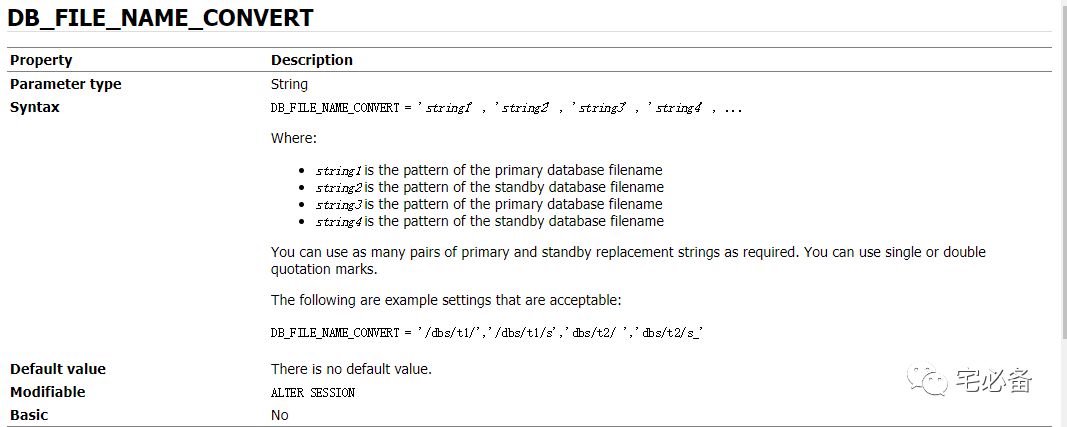Click the String parameter type value
Viewport: 1067px width, 427px height.
[289, 84]
